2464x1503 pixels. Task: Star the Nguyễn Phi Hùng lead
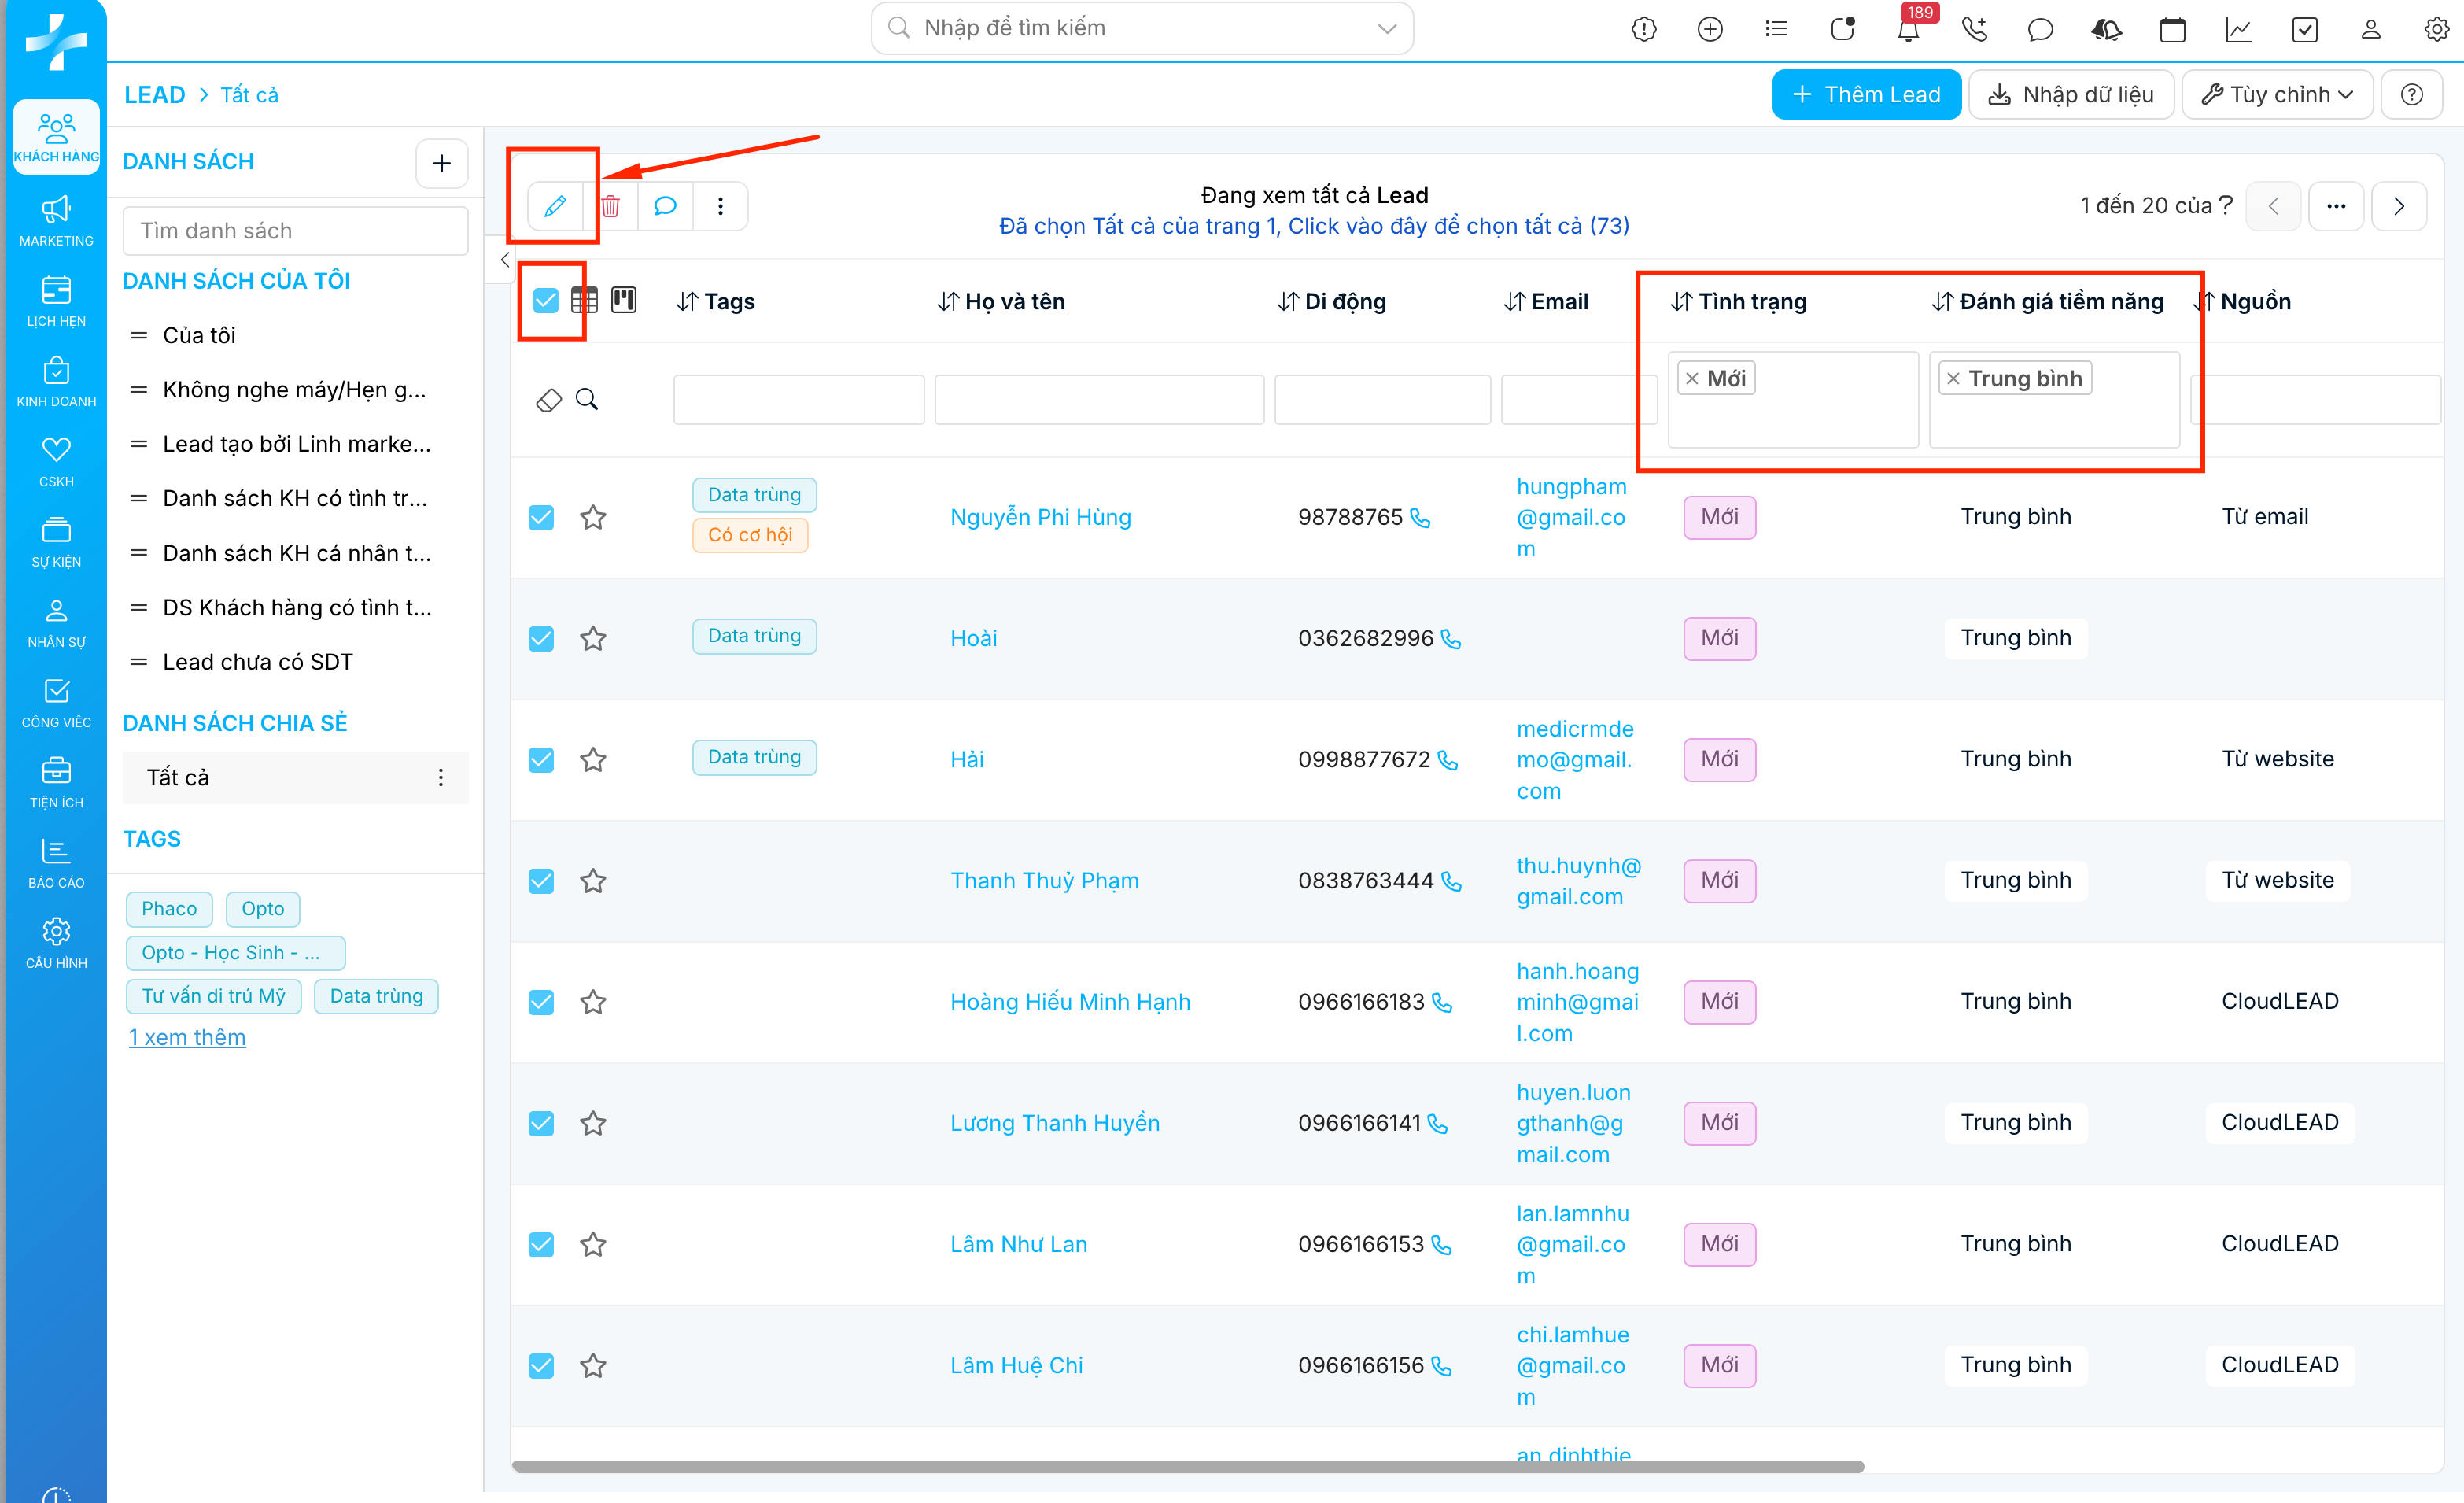[x=593, y=517]
